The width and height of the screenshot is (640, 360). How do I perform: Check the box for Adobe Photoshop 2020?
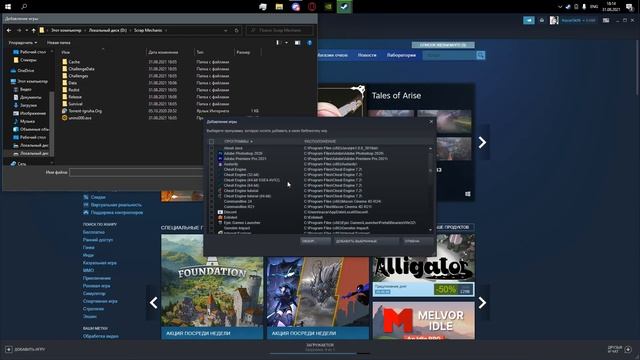211,153
